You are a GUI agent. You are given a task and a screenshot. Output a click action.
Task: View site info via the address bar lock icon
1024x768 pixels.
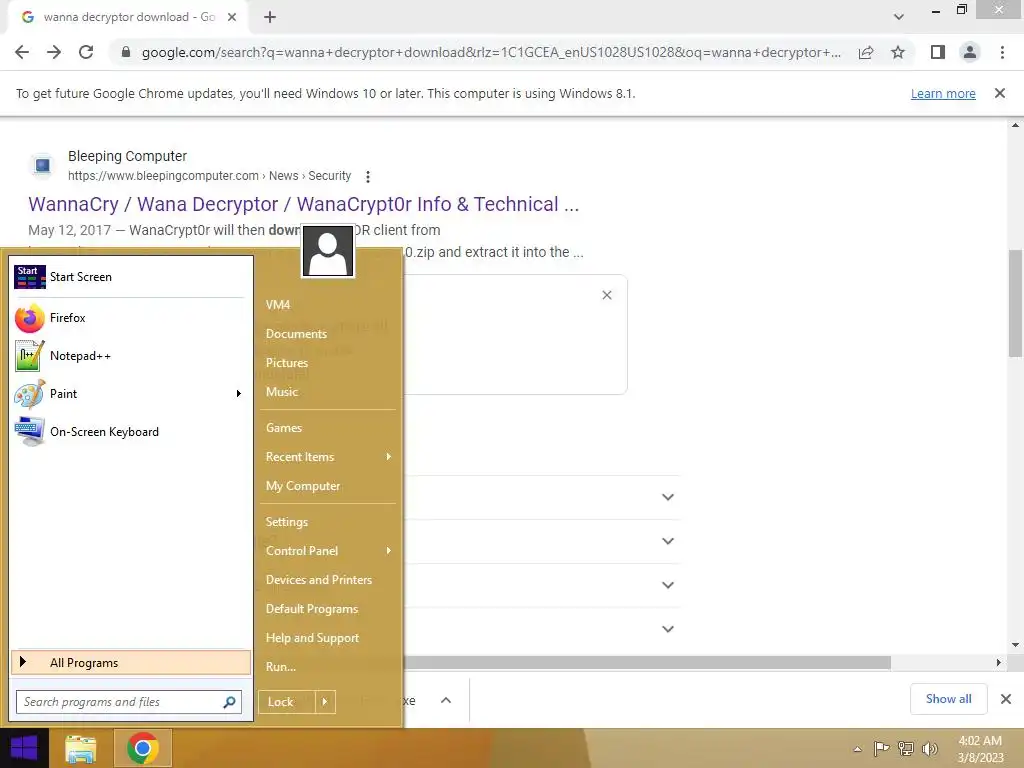pos(126,52)
